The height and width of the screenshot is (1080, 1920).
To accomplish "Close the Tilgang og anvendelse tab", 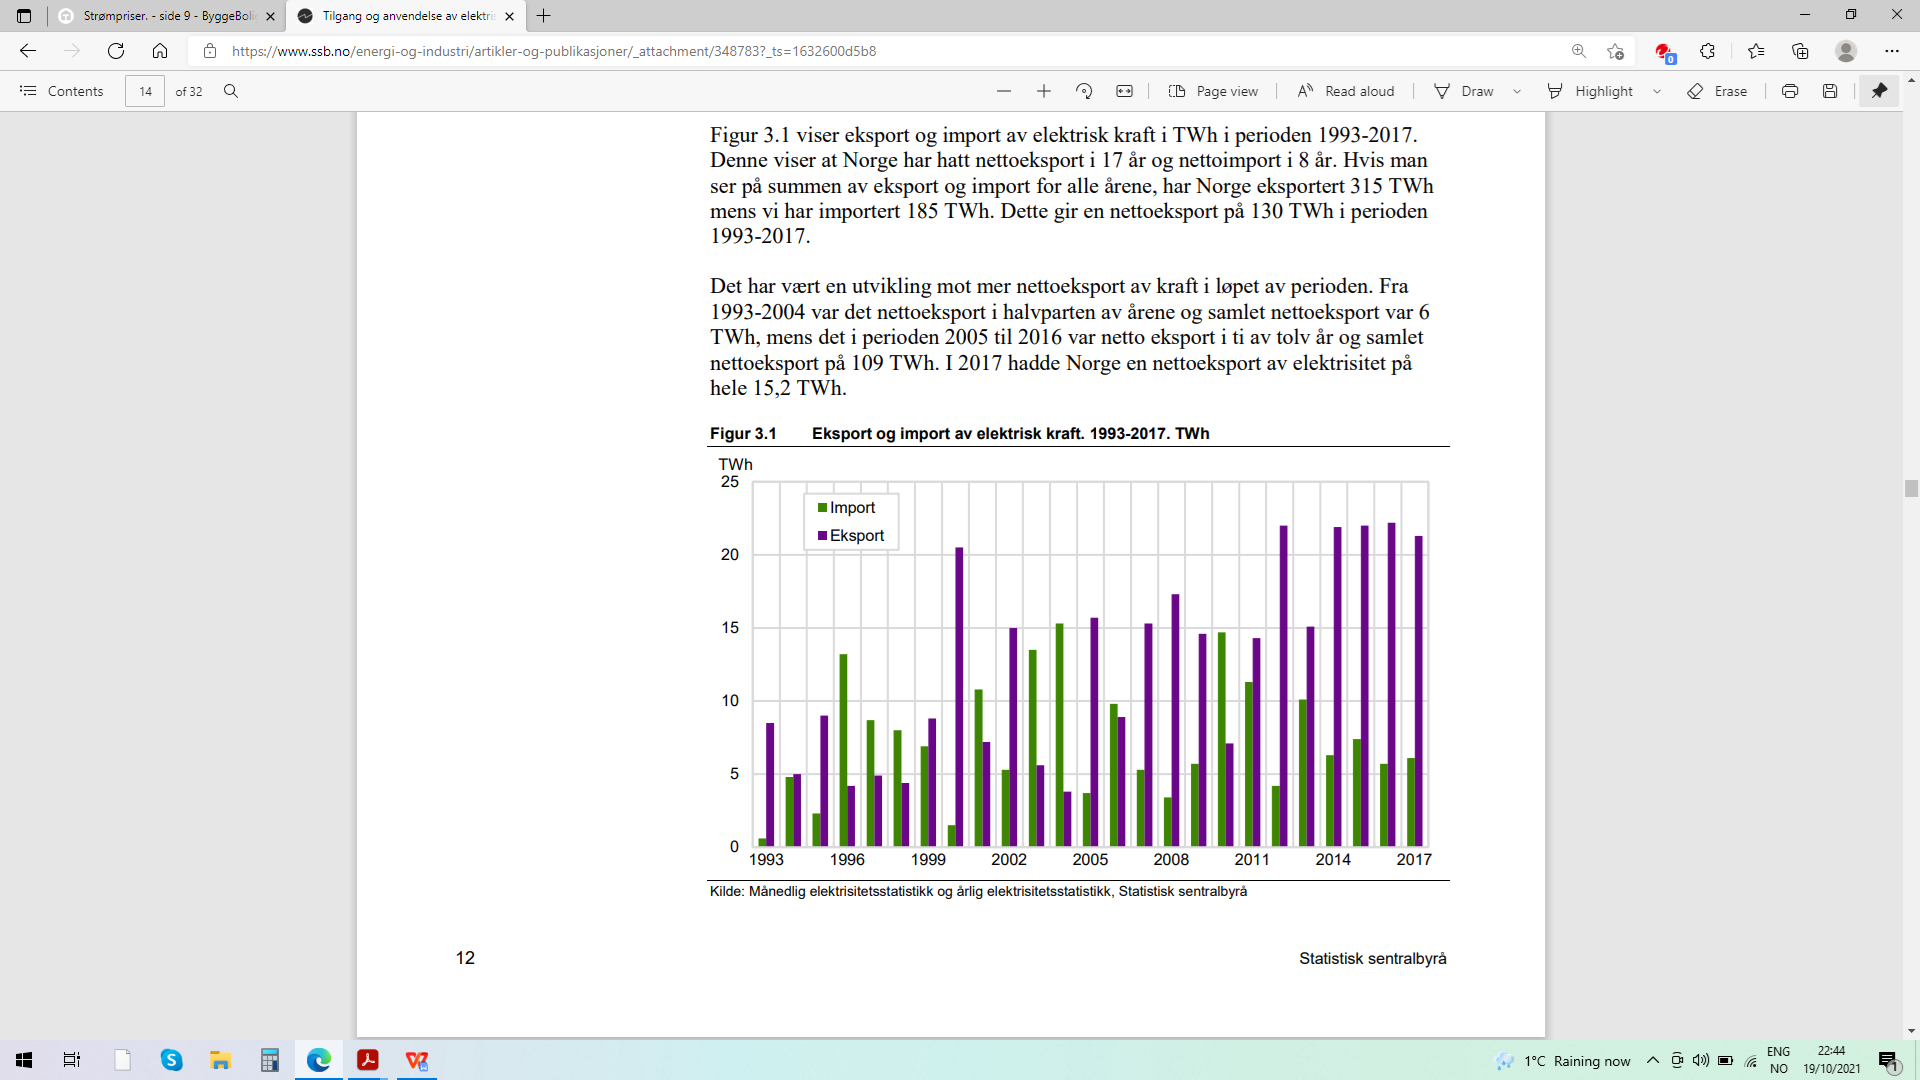I will [509, 16].
